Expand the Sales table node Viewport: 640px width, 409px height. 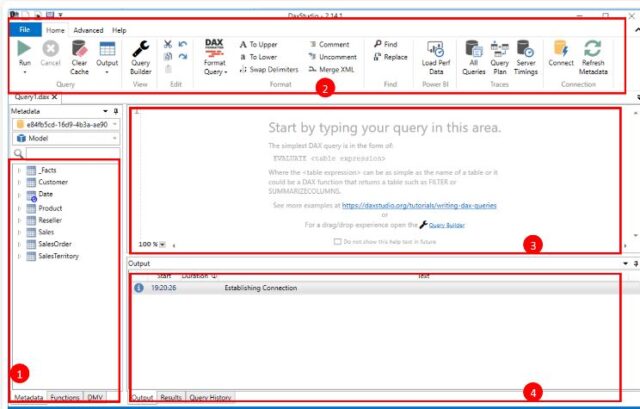click(x=19, y=232)
